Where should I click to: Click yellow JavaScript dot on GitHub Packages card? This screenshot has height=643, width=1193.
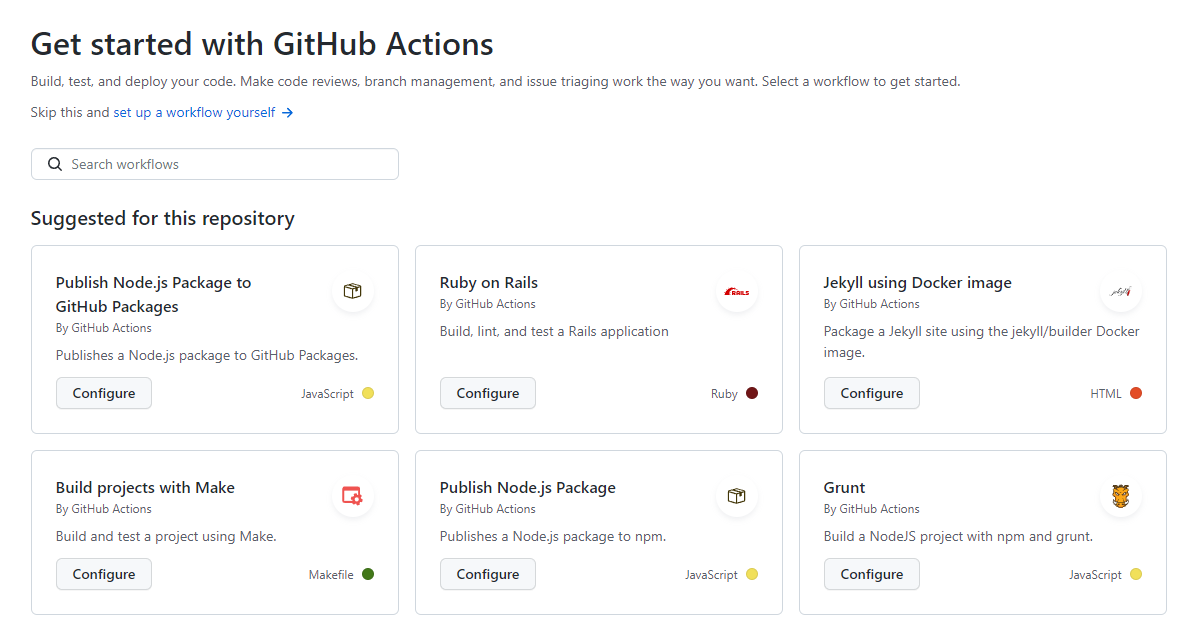pos(368,393)
